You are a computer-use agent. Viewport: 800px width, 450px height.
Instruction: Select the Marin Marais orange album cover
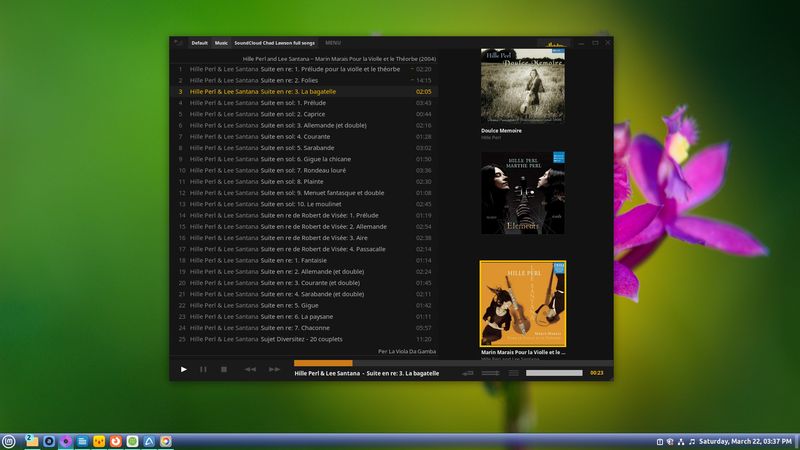tap(522, 304)
